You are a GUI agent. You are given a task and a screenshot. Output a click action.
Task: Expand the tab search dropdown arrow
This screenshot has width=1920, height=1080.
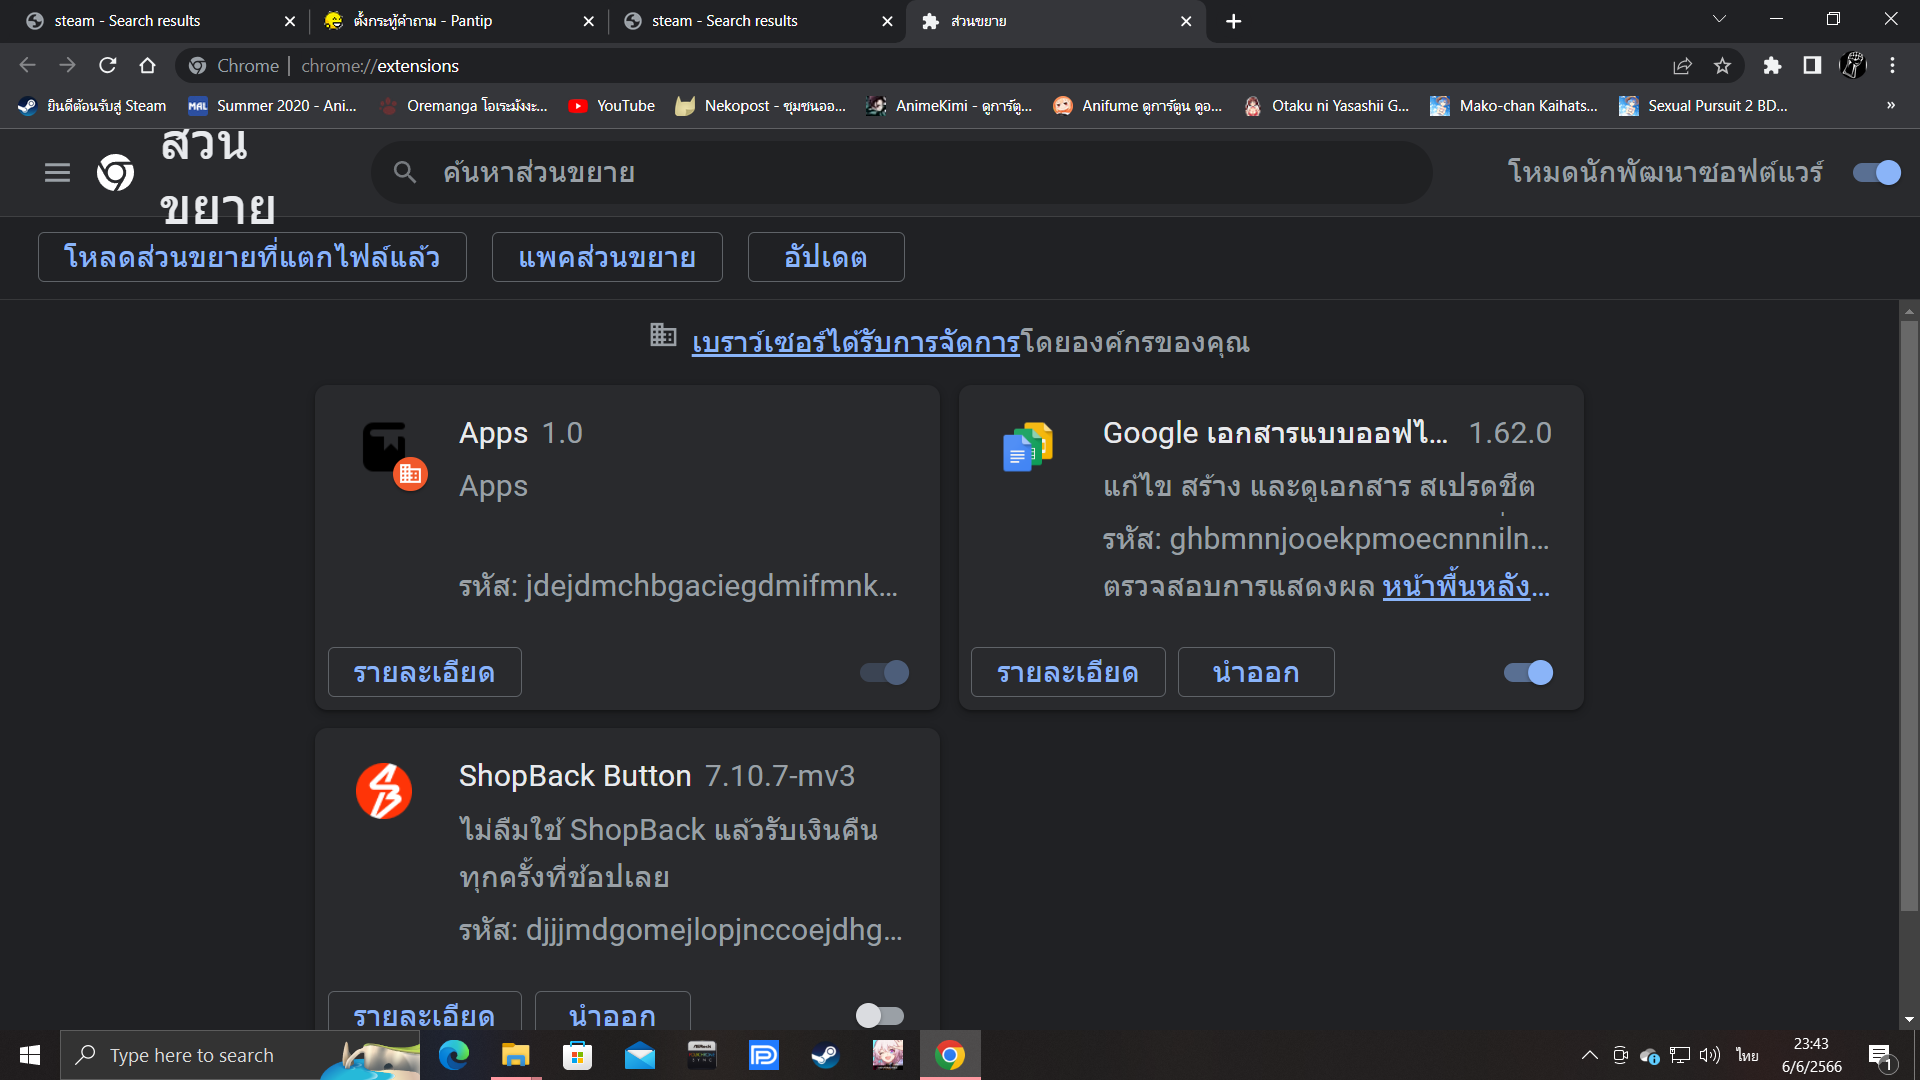(x=1719, y=20)
